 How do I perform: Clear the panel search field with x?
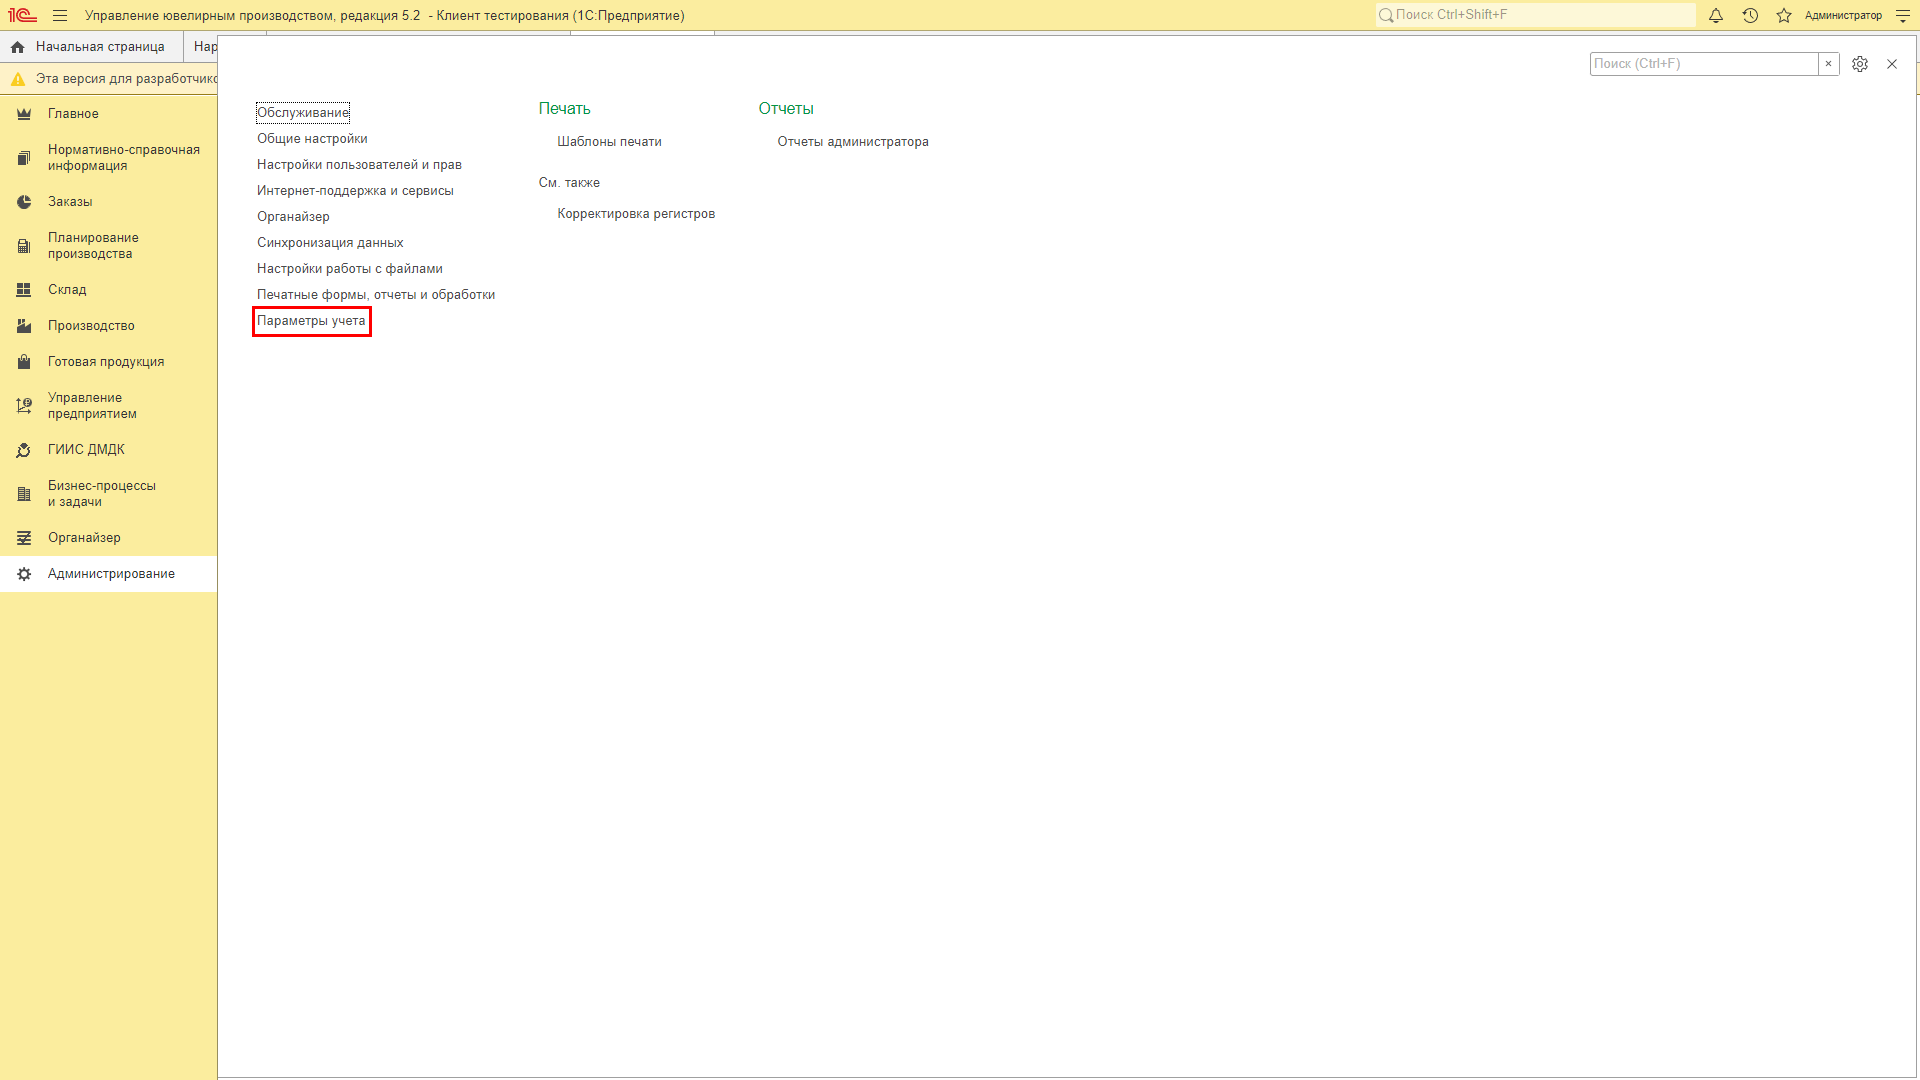(x=1829, y=64)
